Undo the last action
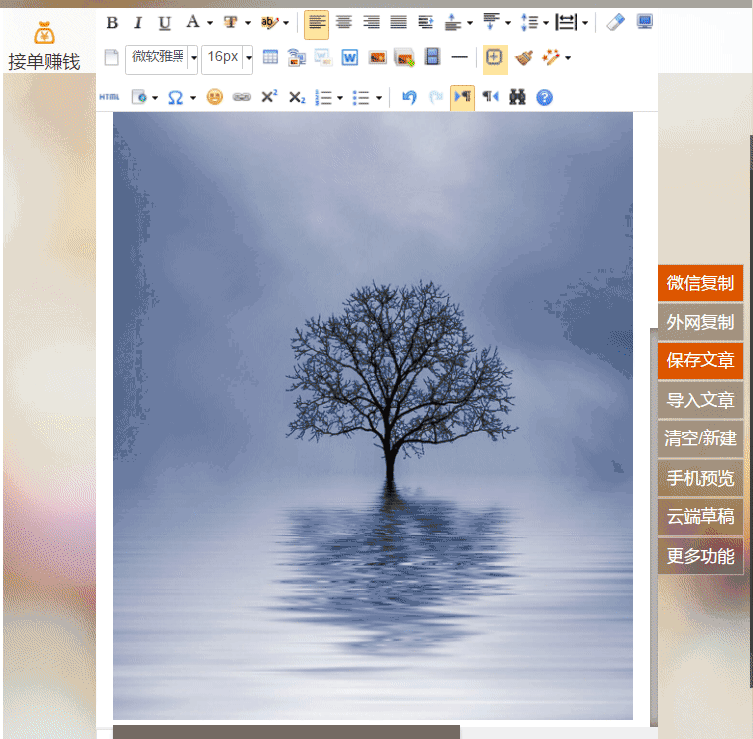Screen dimensions: 753x739 pyautogui.click(x=409, y=97)
